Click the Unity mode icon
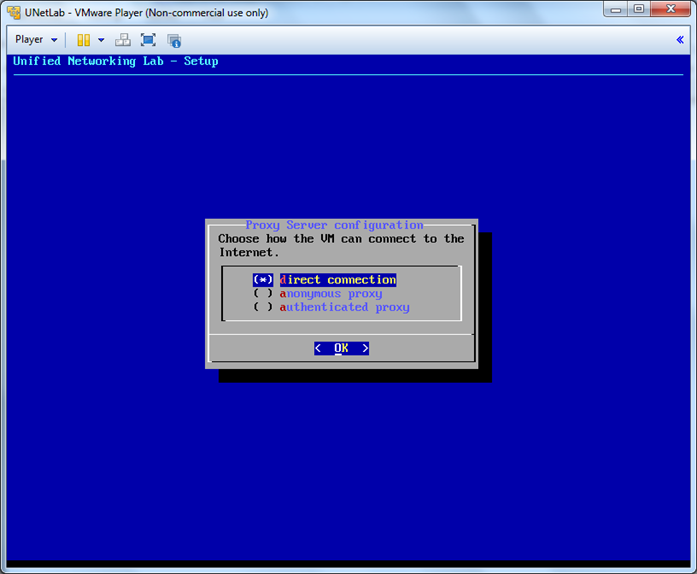Viewport: 697px width, 574px height. pos(174,40)
